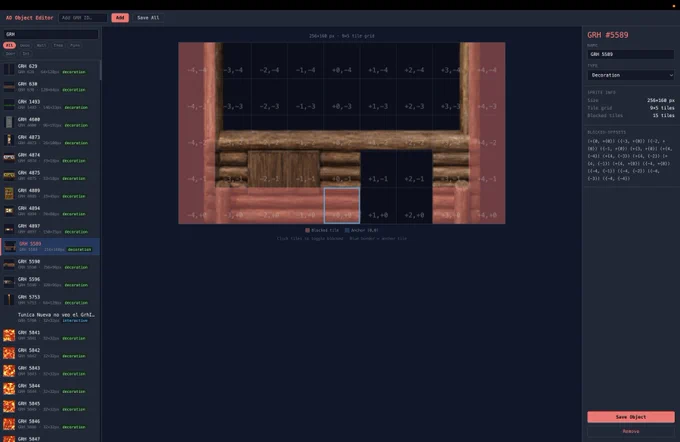Image resolution: width=680 pixels, height=442 pixels.
Task: Select the GRH 5844 list row
Action: 50,389
